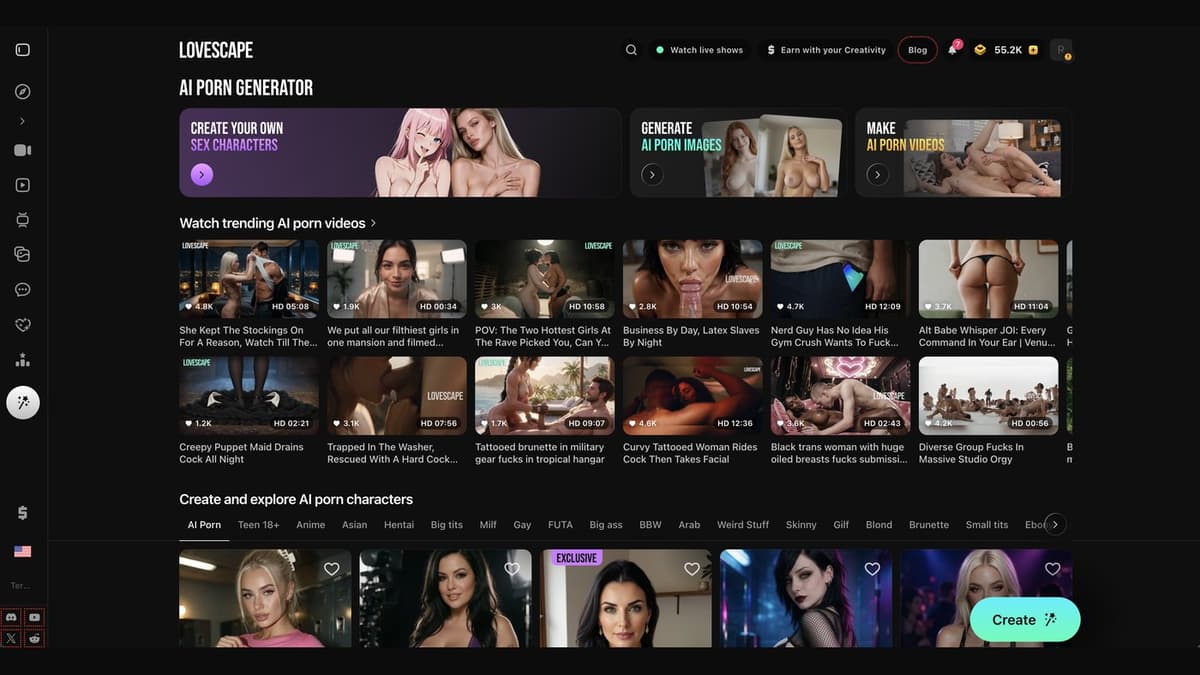Expand the sidebar with the small chevron

(22, 121)
